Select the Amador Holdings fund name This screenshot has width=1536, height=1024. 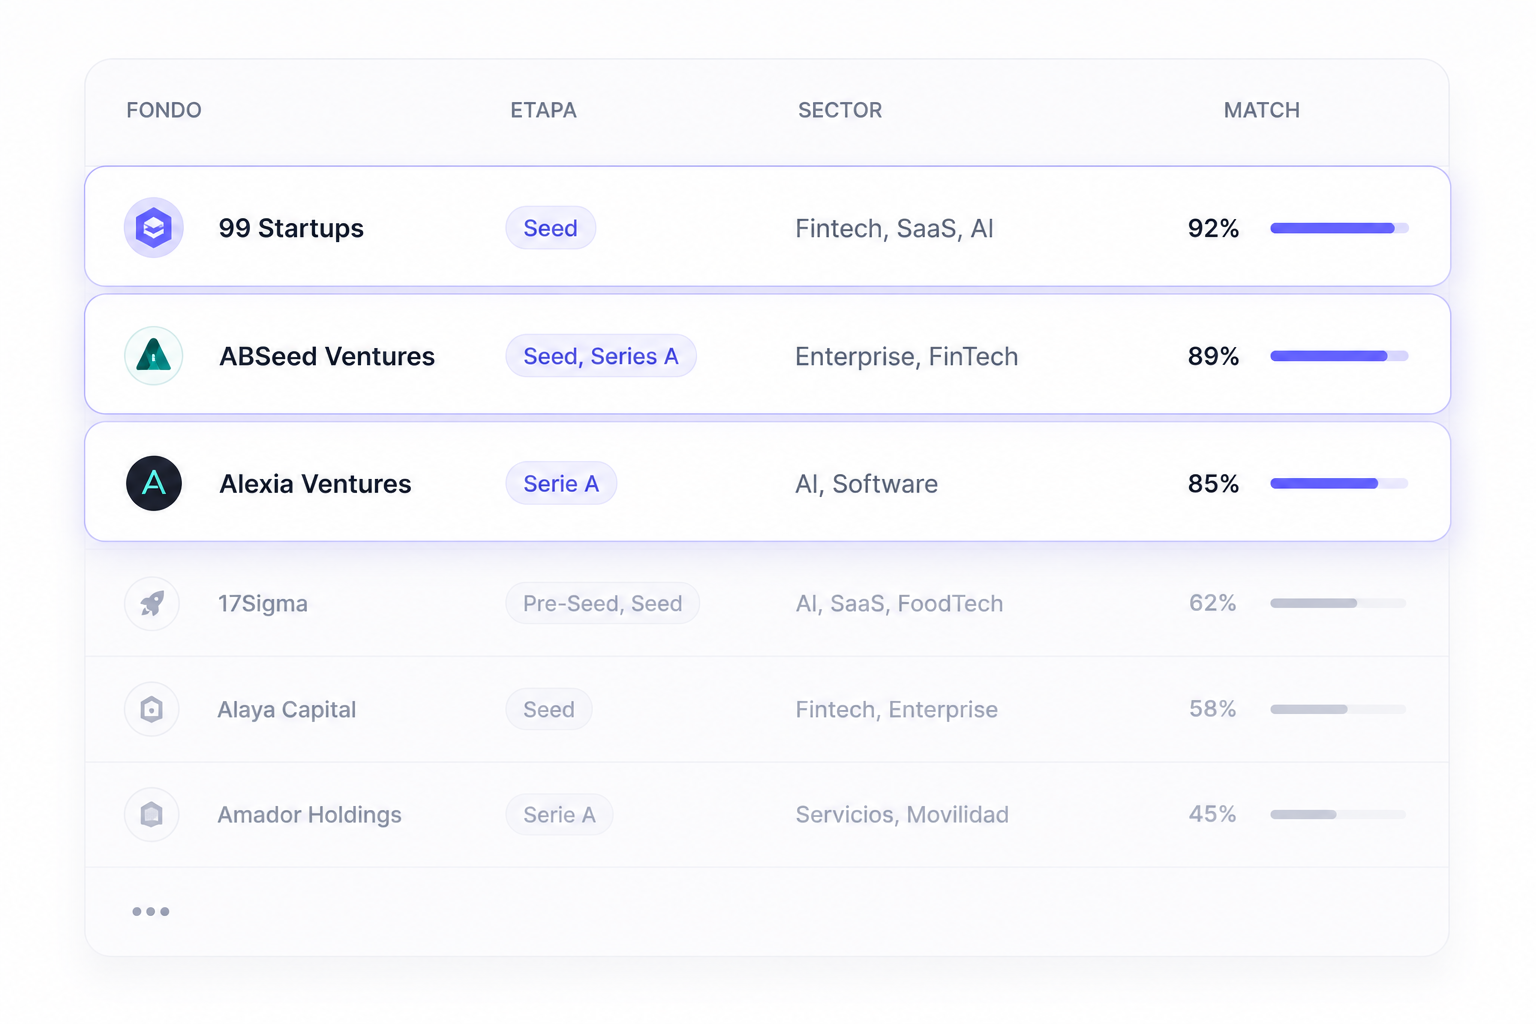pos(310,815)
